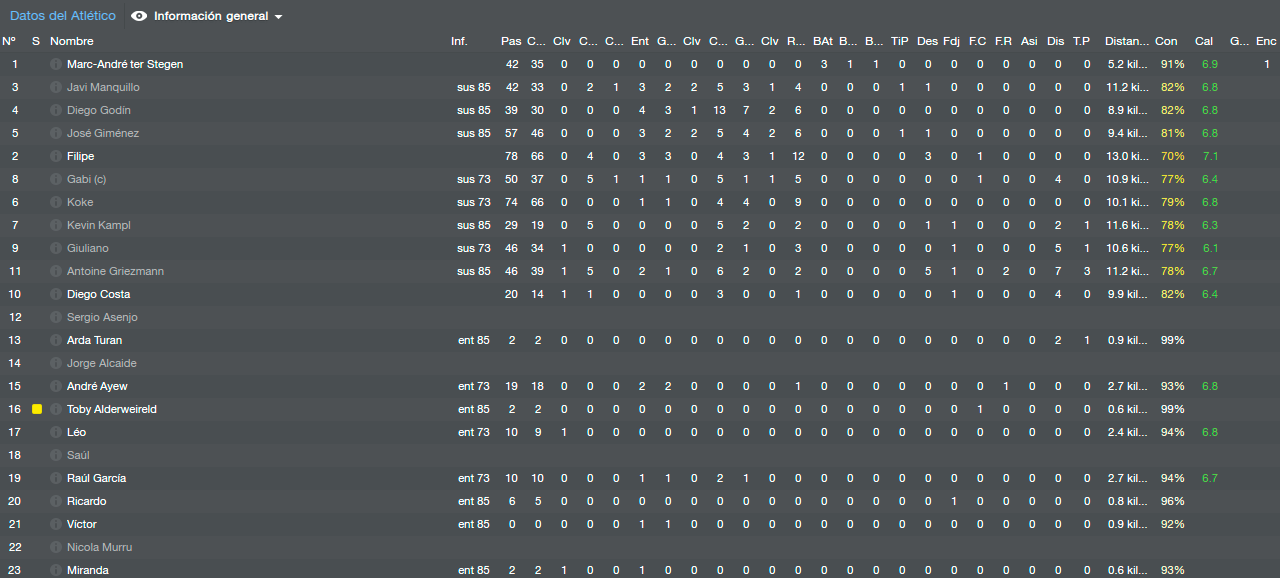Sort by the Nº squad number header

[9, 41]
